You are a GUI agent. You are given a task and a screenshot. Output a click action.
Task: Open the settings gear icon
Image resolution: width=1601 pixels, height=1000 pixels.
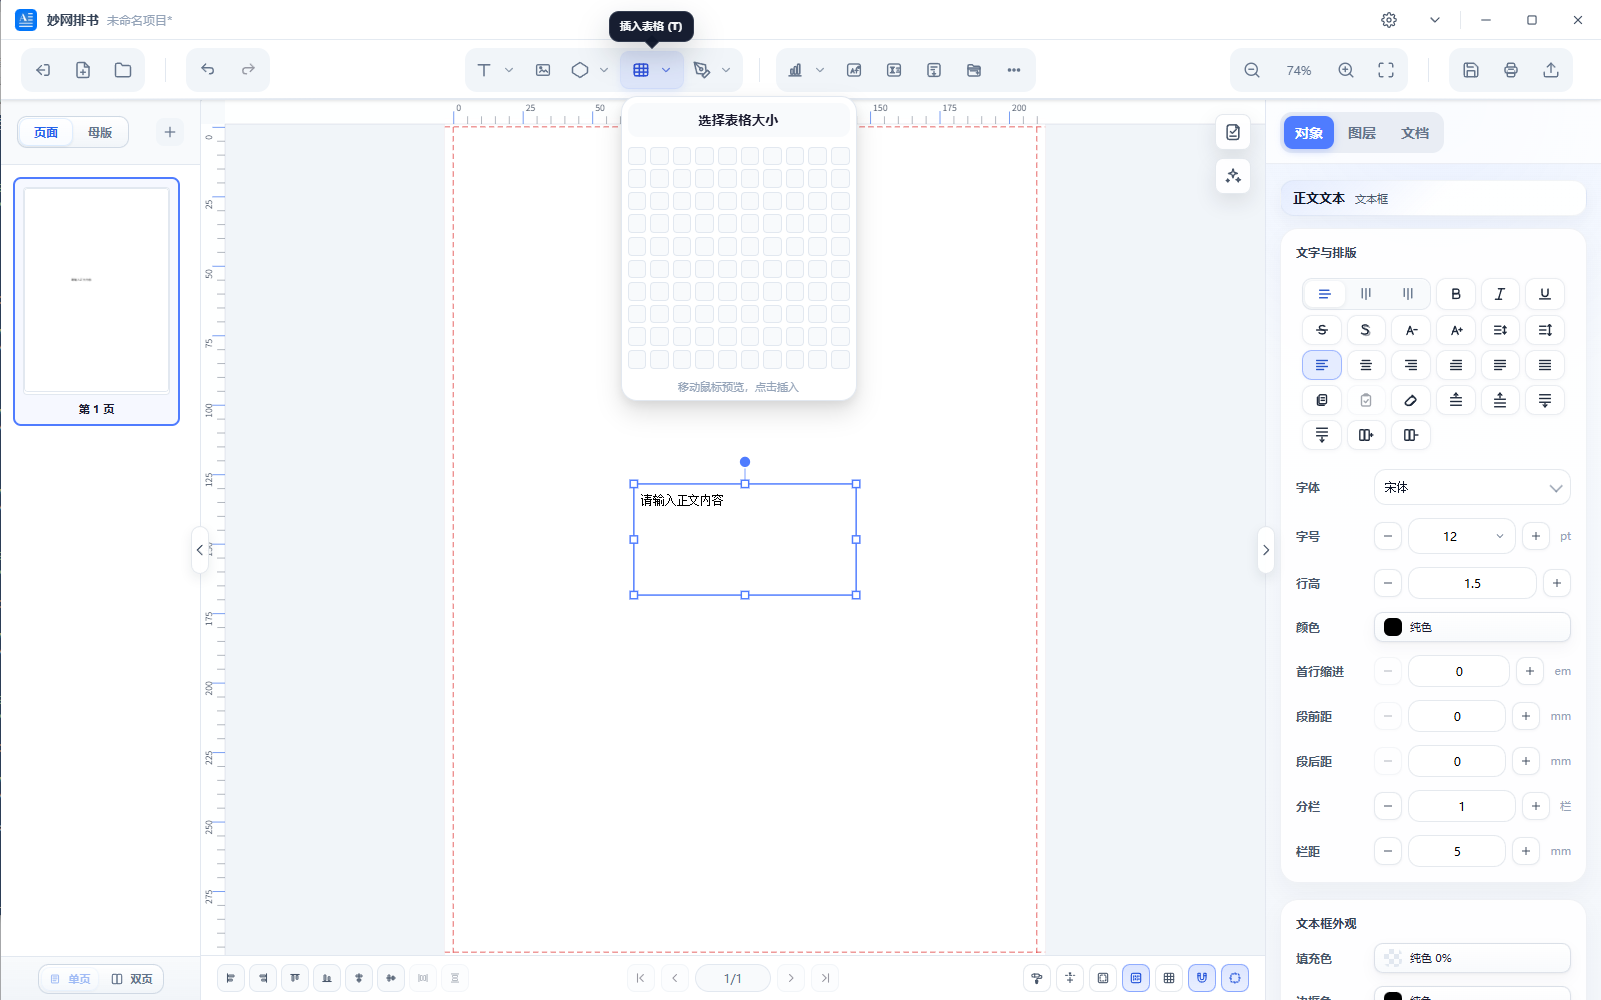coord(1389,20)
